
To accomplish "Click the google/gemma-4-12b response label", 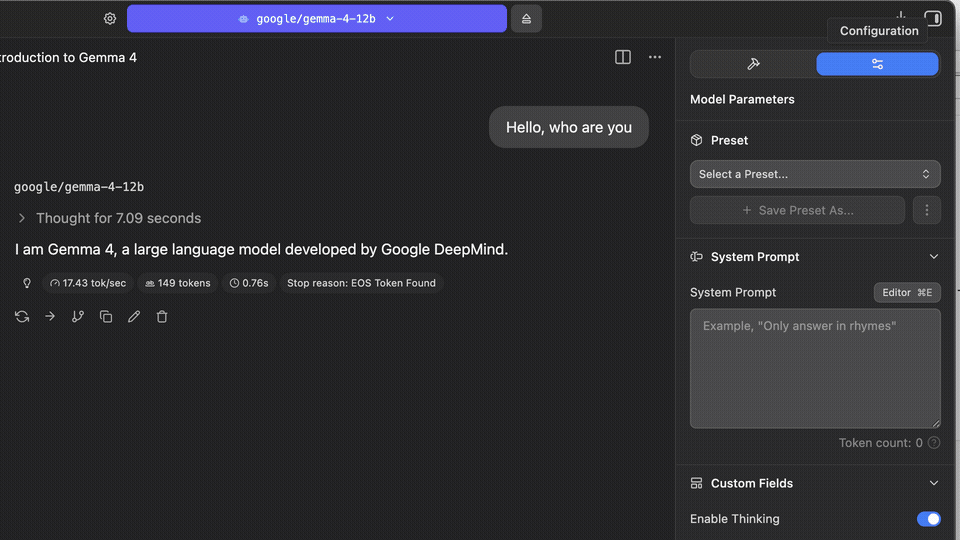I will pos(79,187).
